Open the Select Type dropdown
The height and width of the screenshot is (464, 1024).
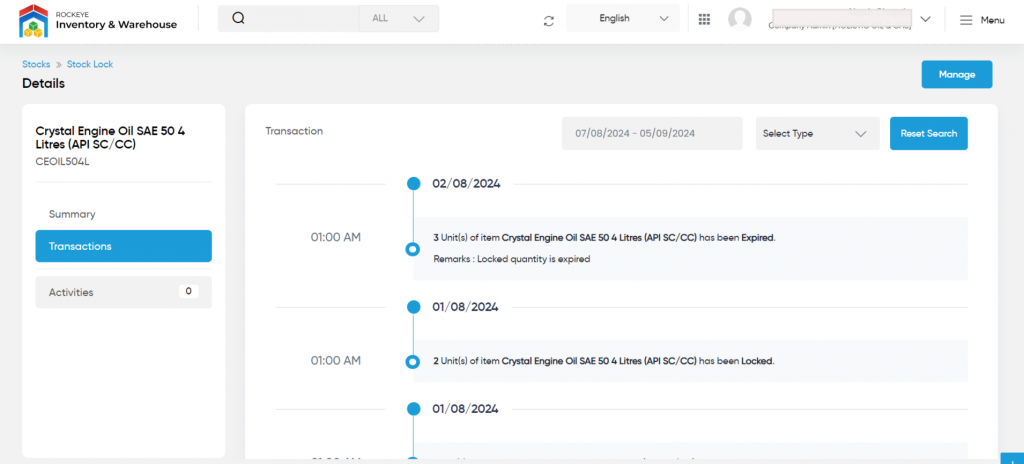[818, 133]
